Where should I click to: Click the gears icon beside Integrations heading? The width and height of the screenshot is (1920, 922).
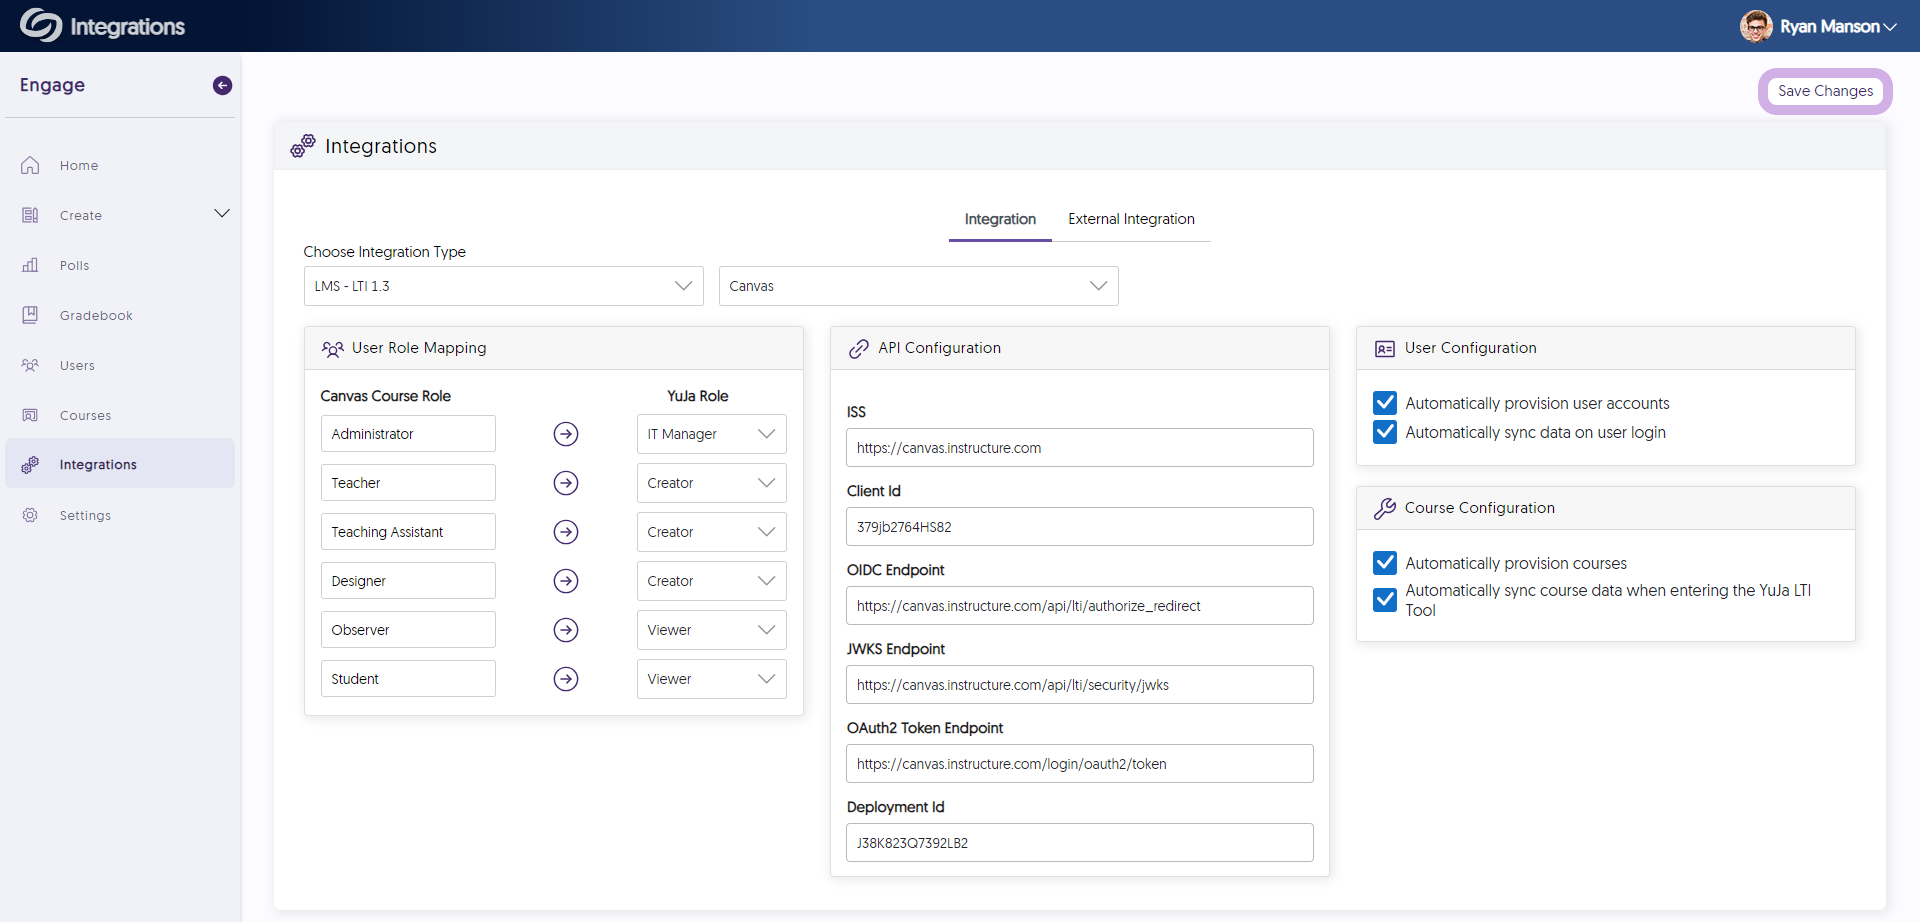pos(302,146)
